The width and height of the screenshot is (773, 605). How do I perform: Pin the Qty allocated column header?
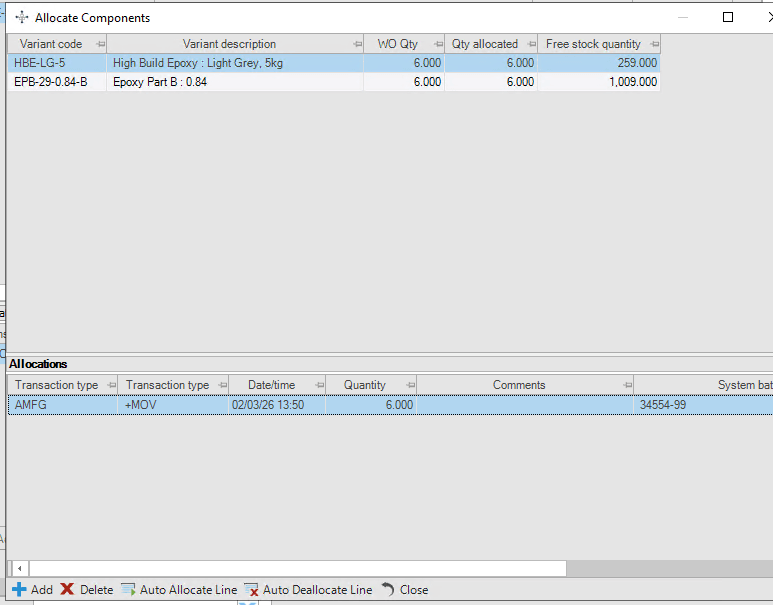pyautogui.click(x=531, y=44)
